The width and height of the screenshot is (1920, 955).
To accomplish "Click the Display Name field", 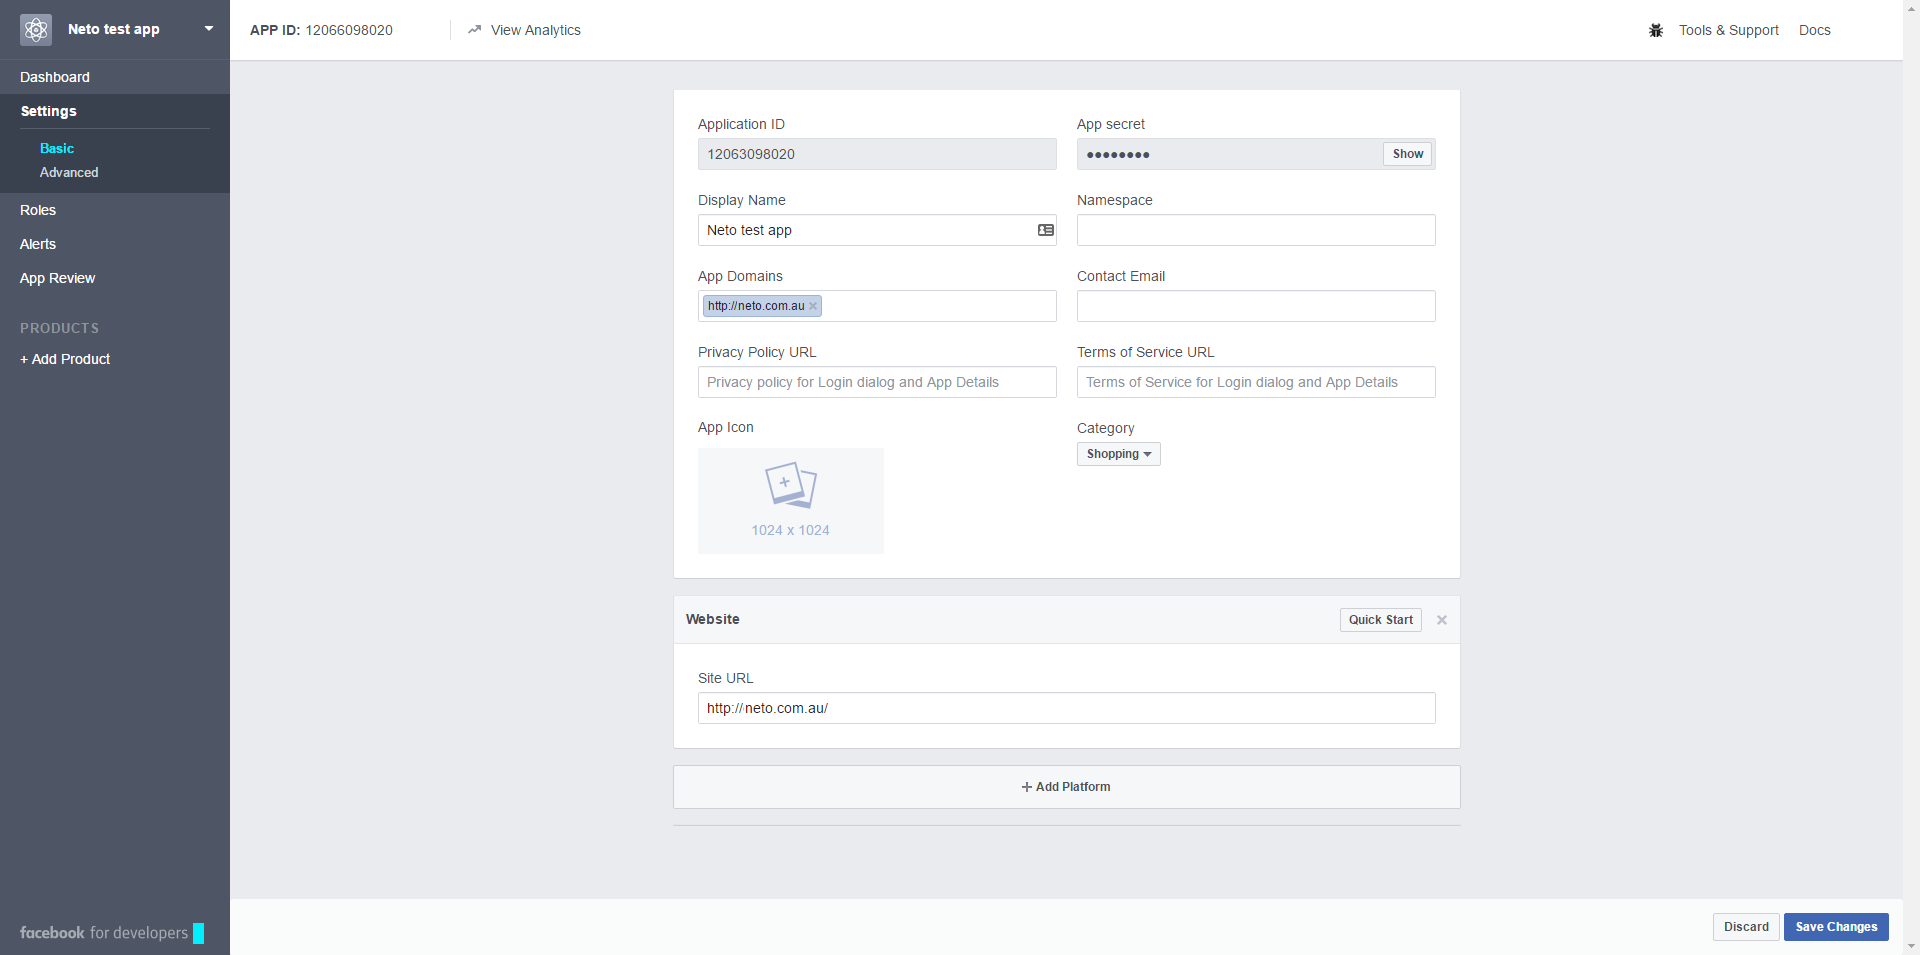I will click(877, 230).
